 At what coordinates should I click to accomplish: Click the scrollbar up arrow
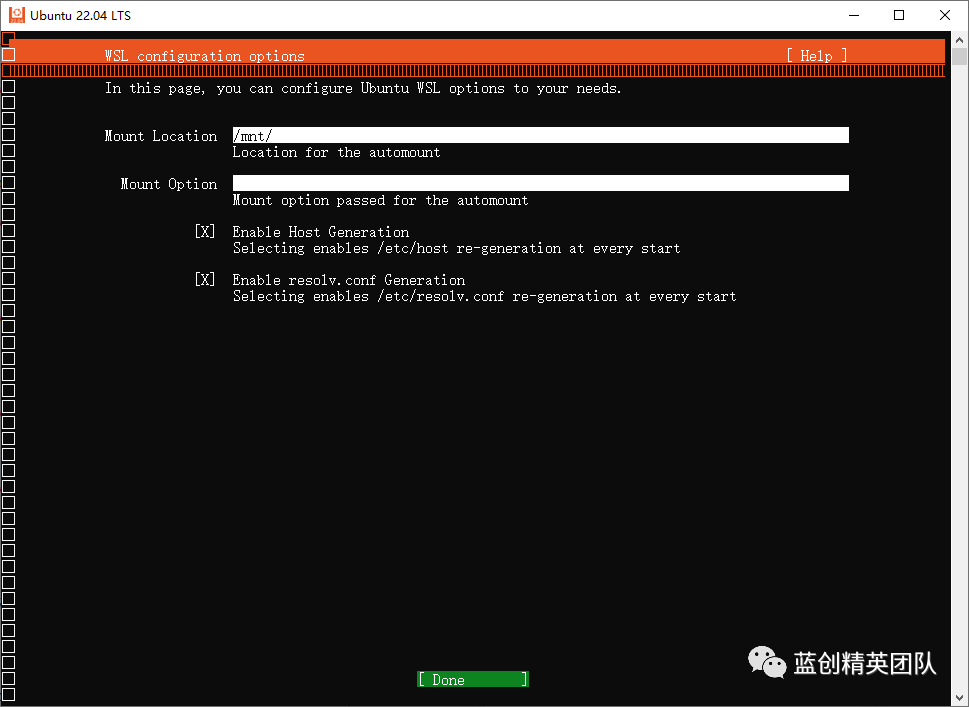(x=959, y=40)
